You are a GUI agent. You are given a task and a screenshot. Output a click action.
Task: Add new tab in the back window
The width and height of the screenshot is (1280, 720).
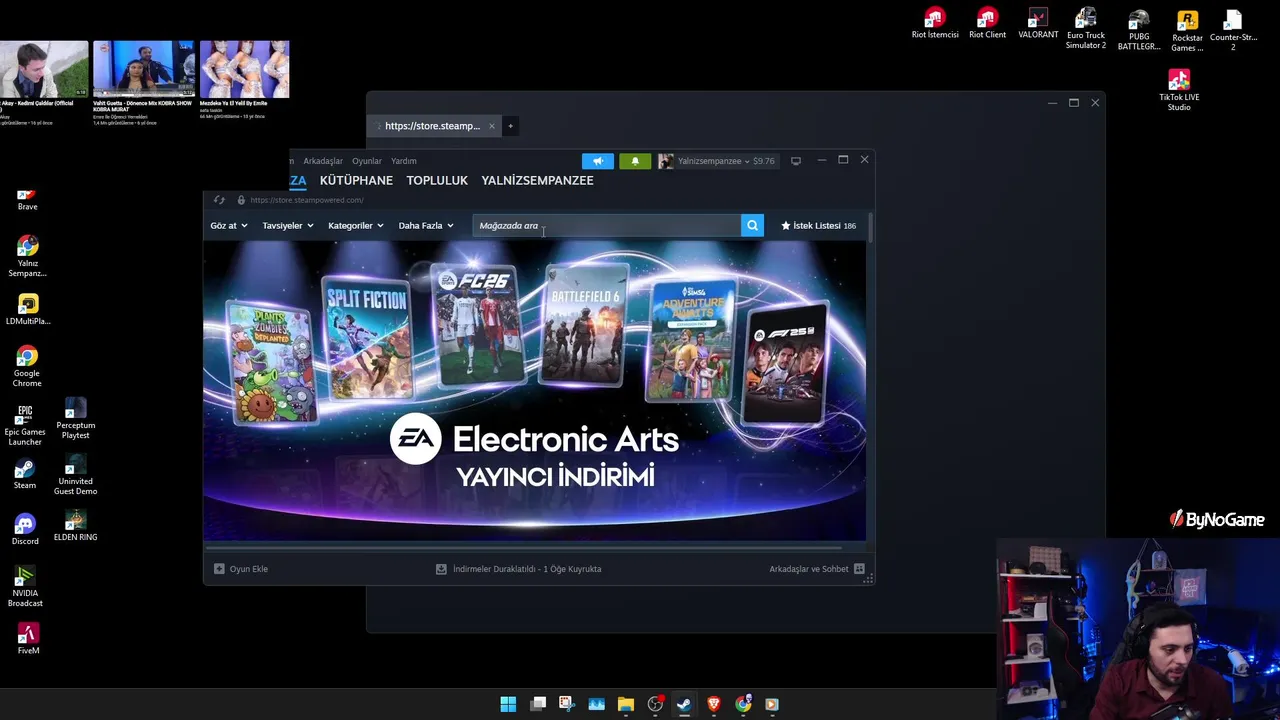[x=510, y=126]
